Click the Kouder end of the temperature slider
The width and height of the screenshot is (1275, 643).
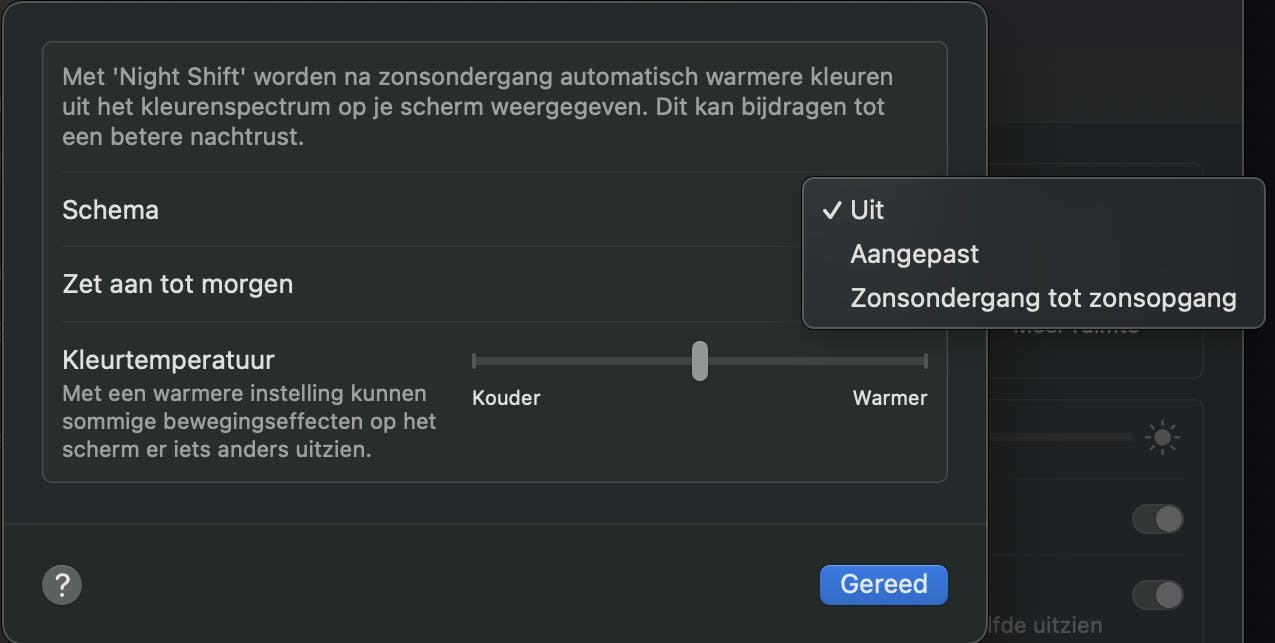[x=478, y=361]
